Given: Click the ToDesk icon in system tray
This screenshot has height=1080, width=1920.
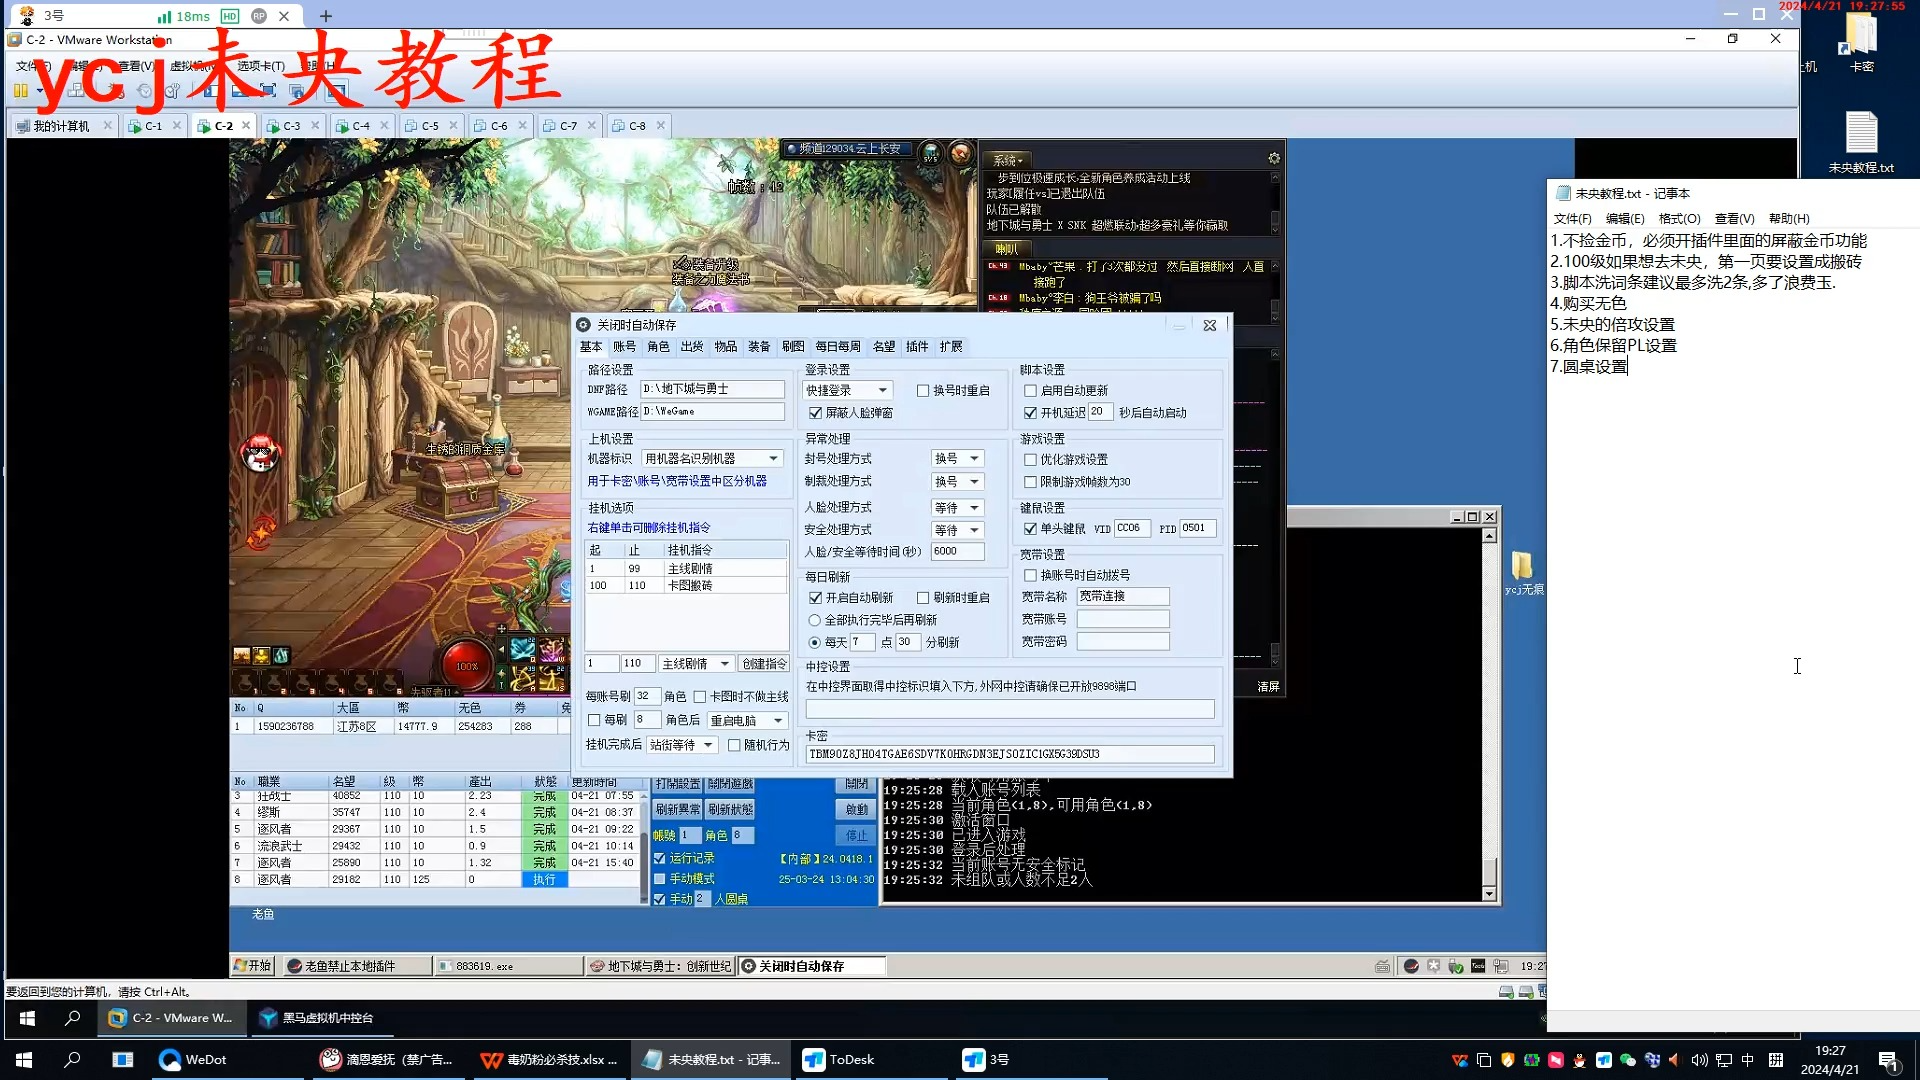Looking at the screenshot, I should click(x=1604, y=1060).
